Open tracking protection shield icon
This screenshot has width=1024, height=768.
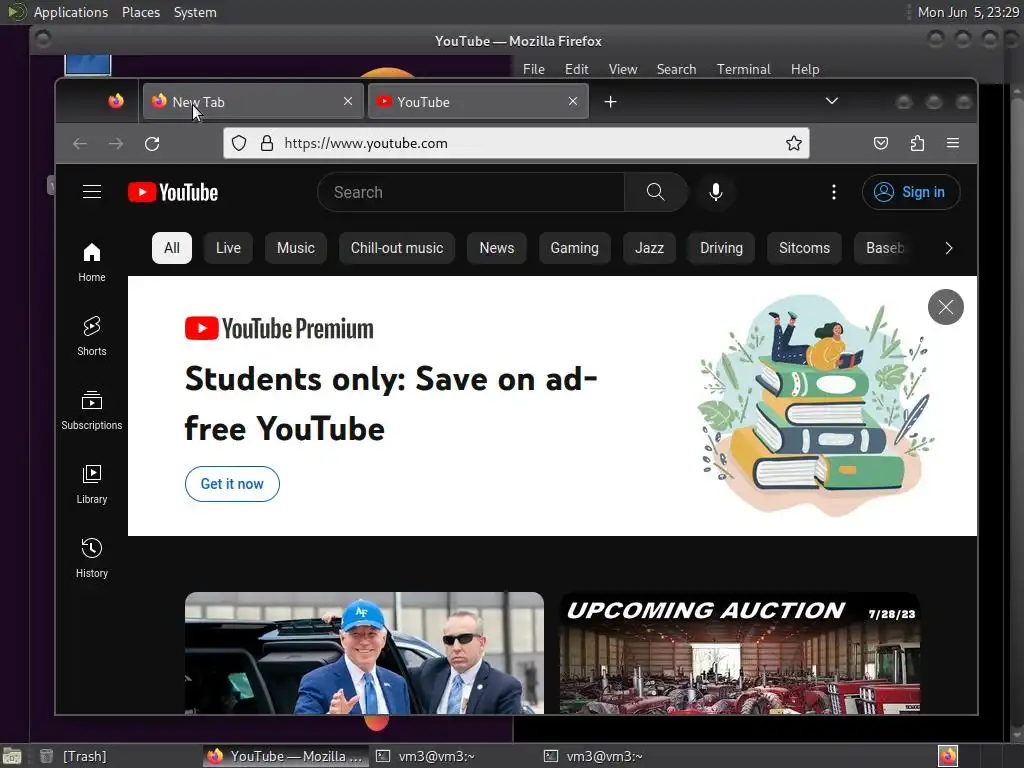tap(239, 143)
